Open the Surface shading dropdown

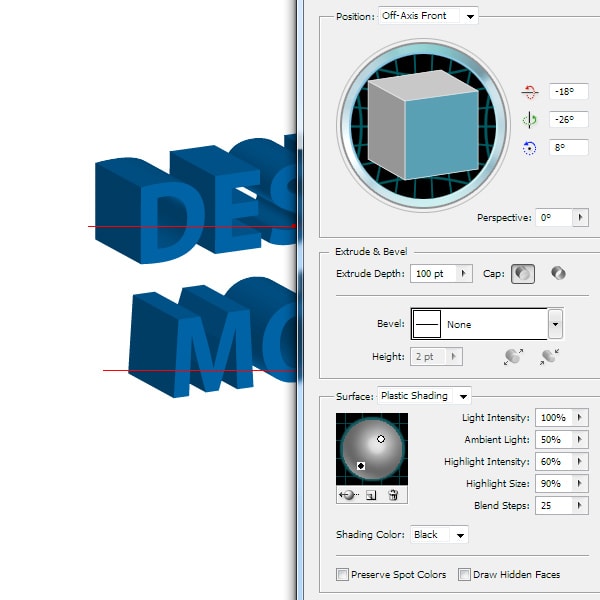click(461, 396)
